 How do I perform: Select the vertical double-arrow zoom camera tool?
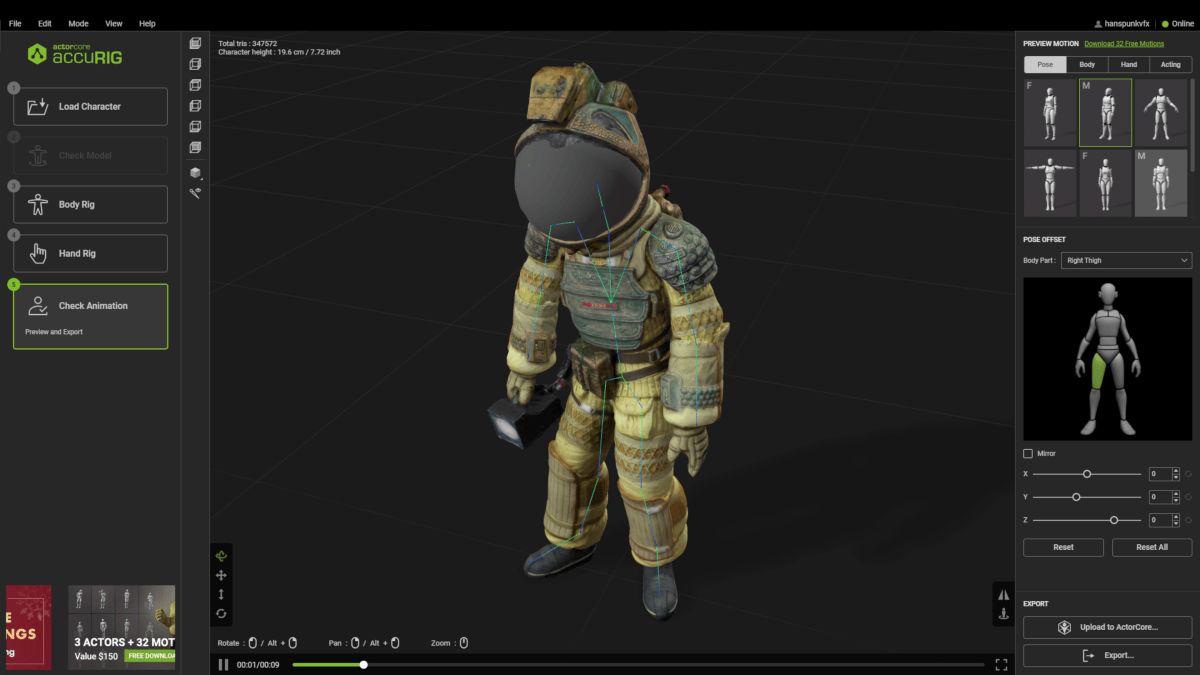221,594
